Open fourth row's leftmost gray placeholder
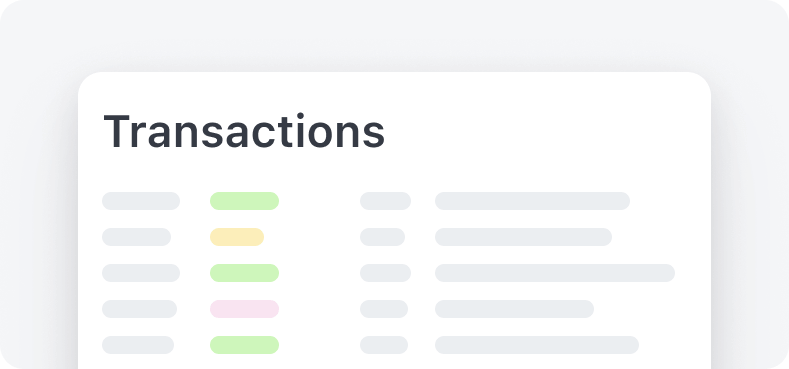This screenshot has height=369, width=789. (139, 309)
